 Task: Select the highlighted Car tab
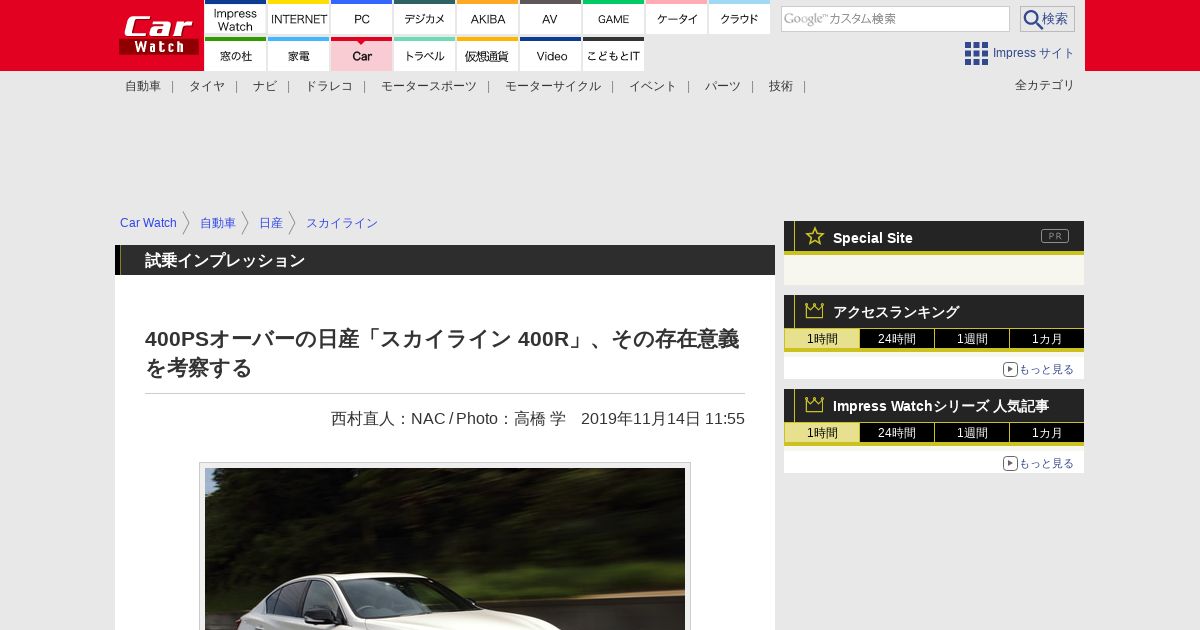pos(362,55)
